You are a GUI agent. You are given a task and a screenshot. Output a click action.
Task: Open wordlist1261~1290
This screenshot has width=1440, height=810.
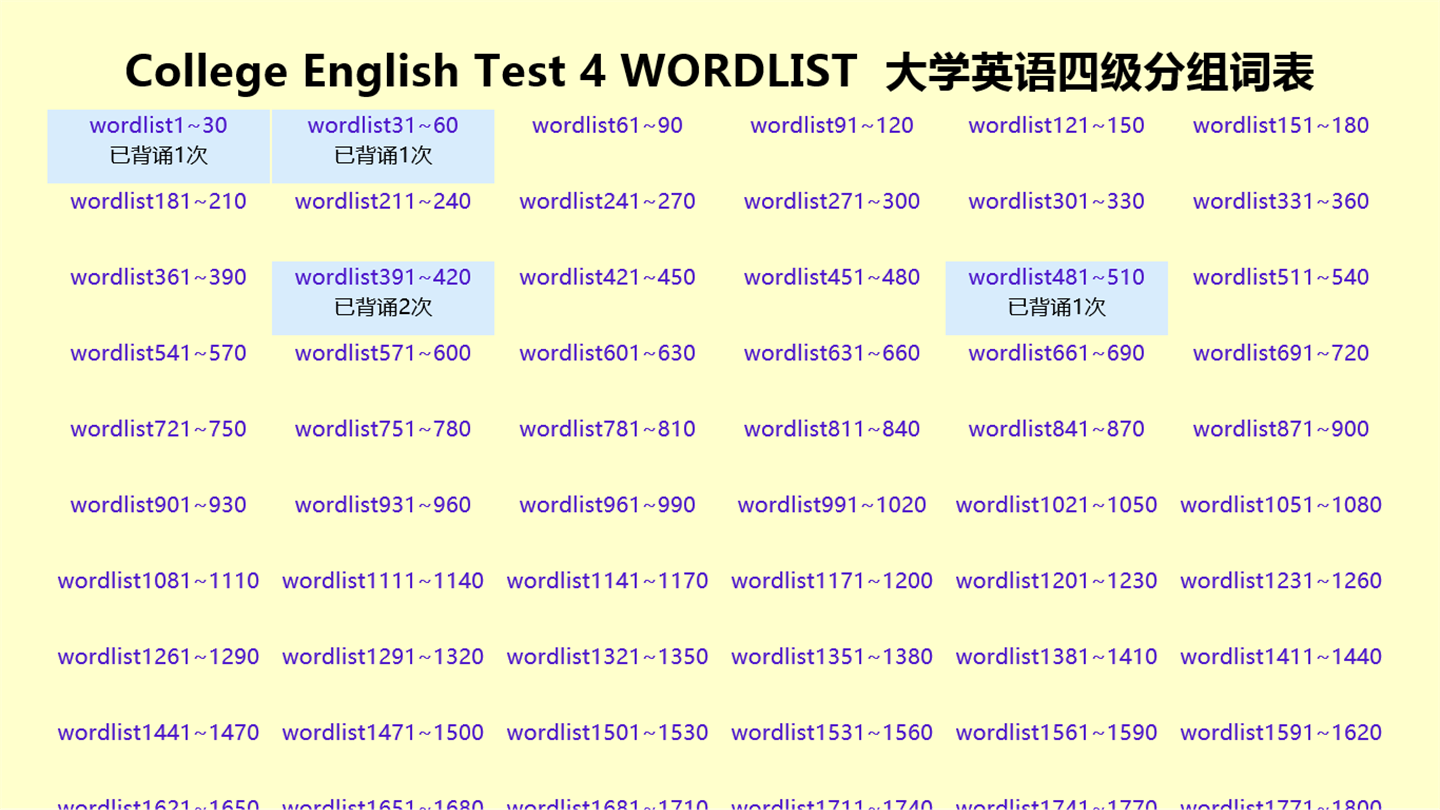158,657
